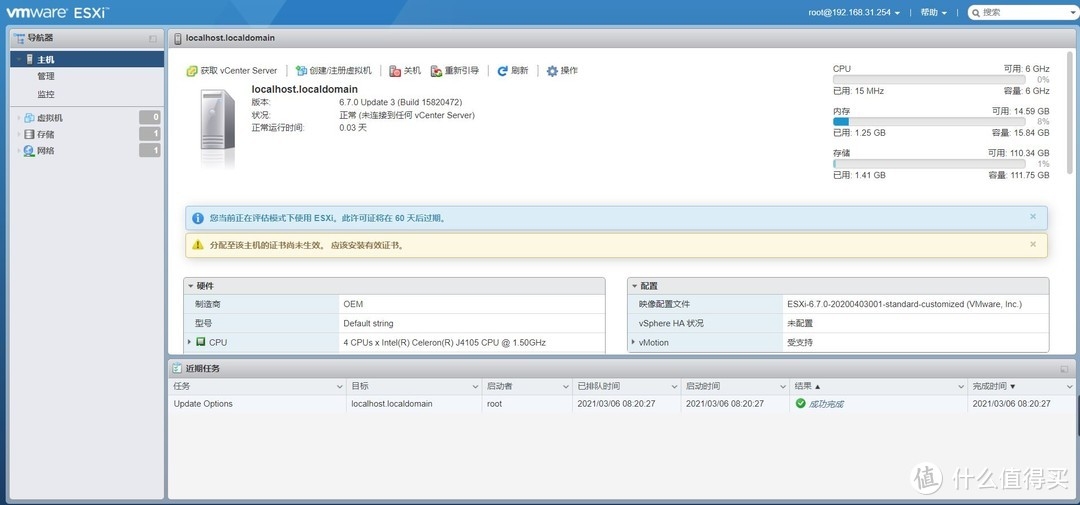The width and height of the screenshot is (1080, 505).
Task: Open the 启动者 column dropdown arrow
Action: tap(565, 387)
